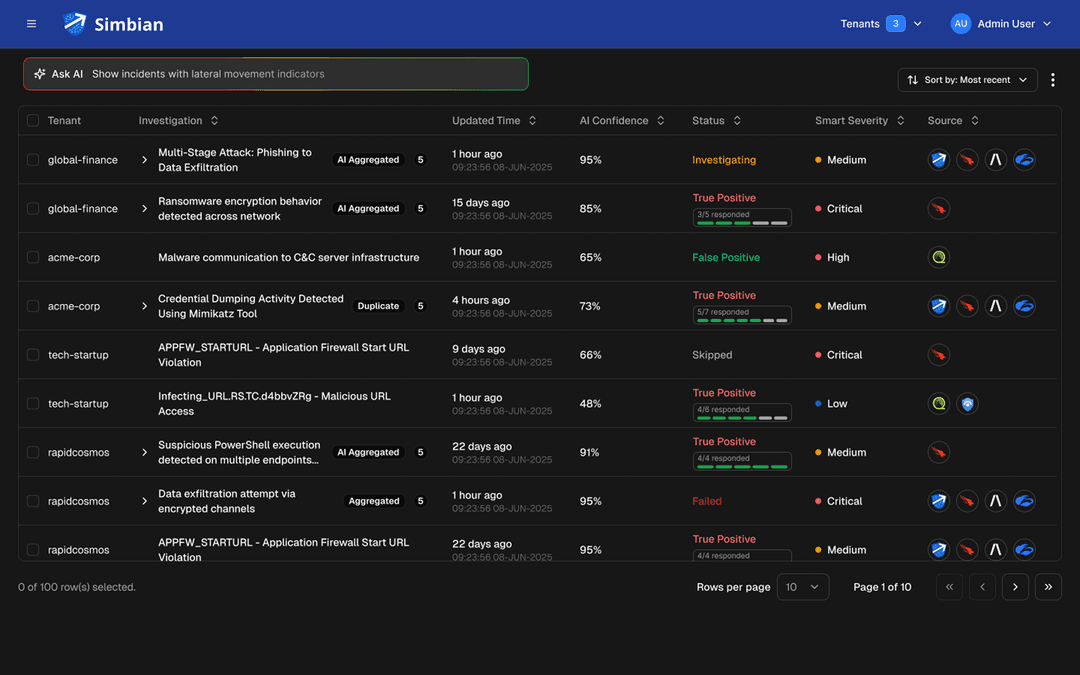
Task: Click the AU user avatar
Action: tap(960, 24)
